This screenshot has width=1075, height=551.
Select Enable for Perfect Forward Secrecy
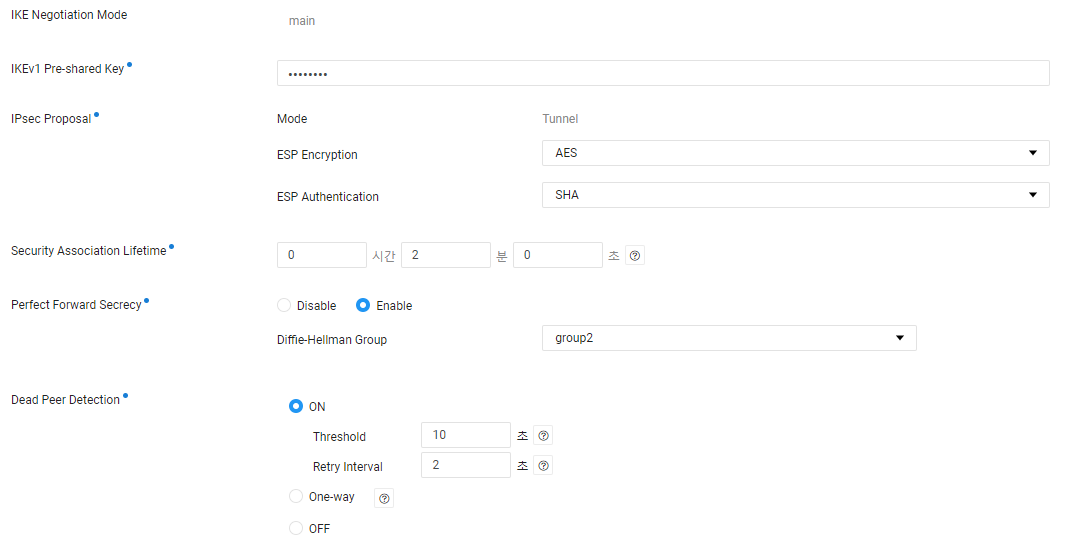[x=364, y=306]
